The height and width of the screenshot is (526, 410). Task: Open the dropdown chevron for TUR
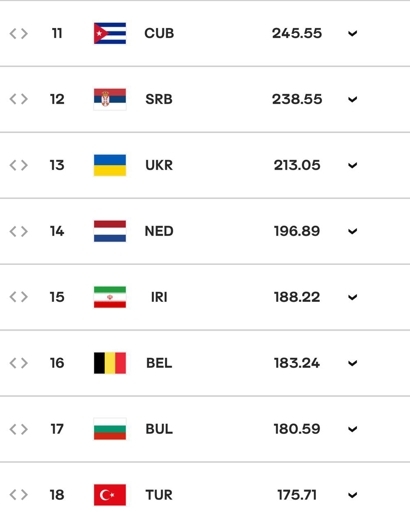(352, 495)
